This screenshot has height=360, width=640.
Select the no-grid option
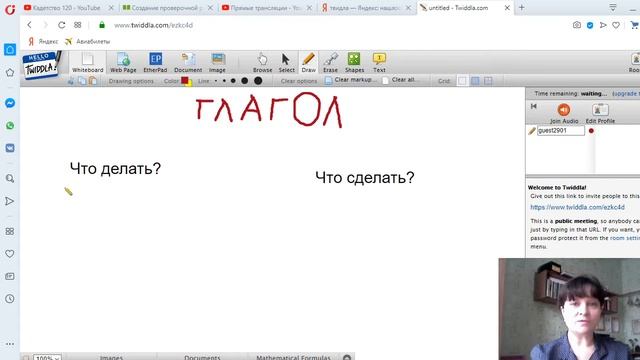[x=462, y=81]
